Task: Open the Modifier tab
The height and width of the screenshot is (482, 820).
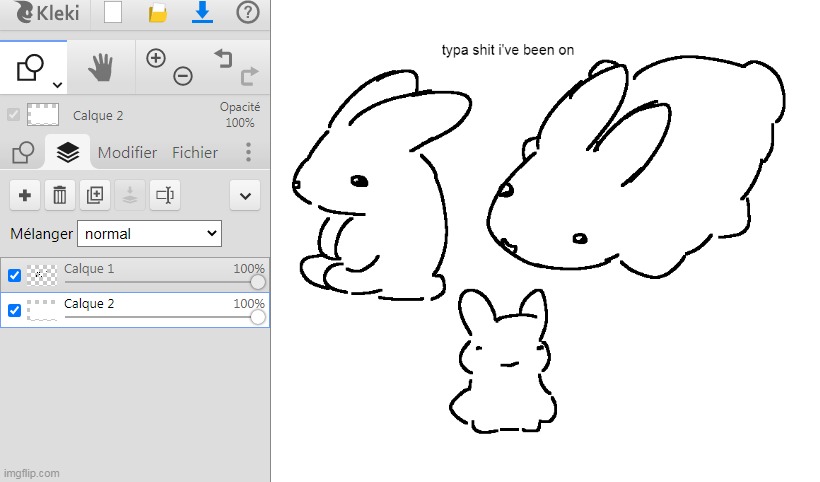Action: pyautogui.click(x=127, y=153)
